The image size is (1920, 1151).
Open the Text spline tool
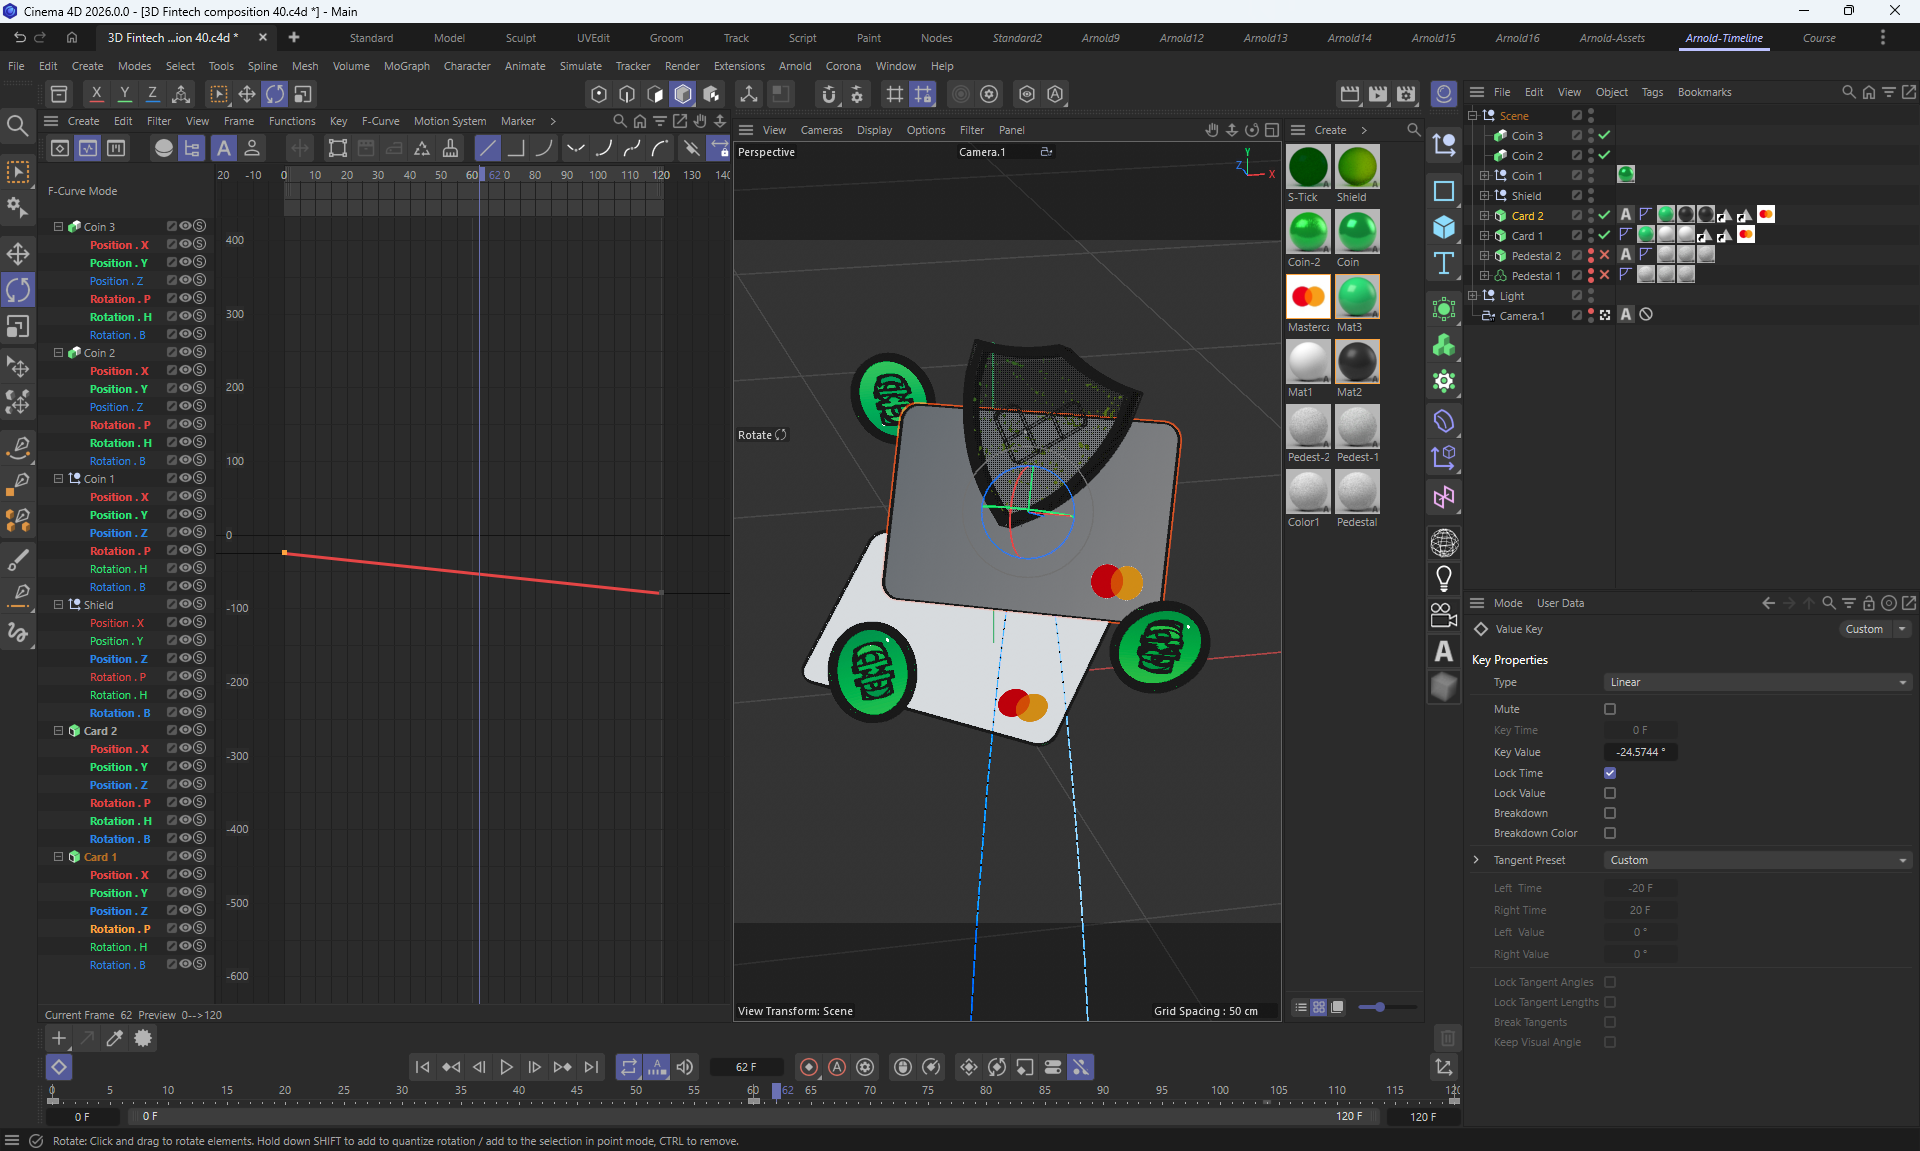pos(1443,264)
